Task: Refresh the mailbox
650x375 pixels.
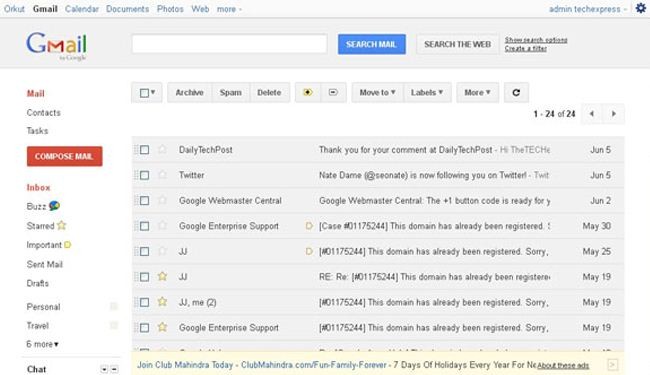Action: point(516,92)
